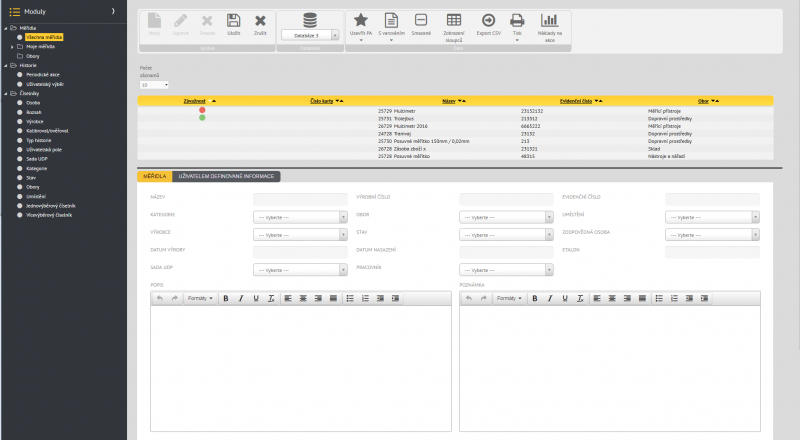
Task: Click the database stack icon
Action: (x=310, y=20)
